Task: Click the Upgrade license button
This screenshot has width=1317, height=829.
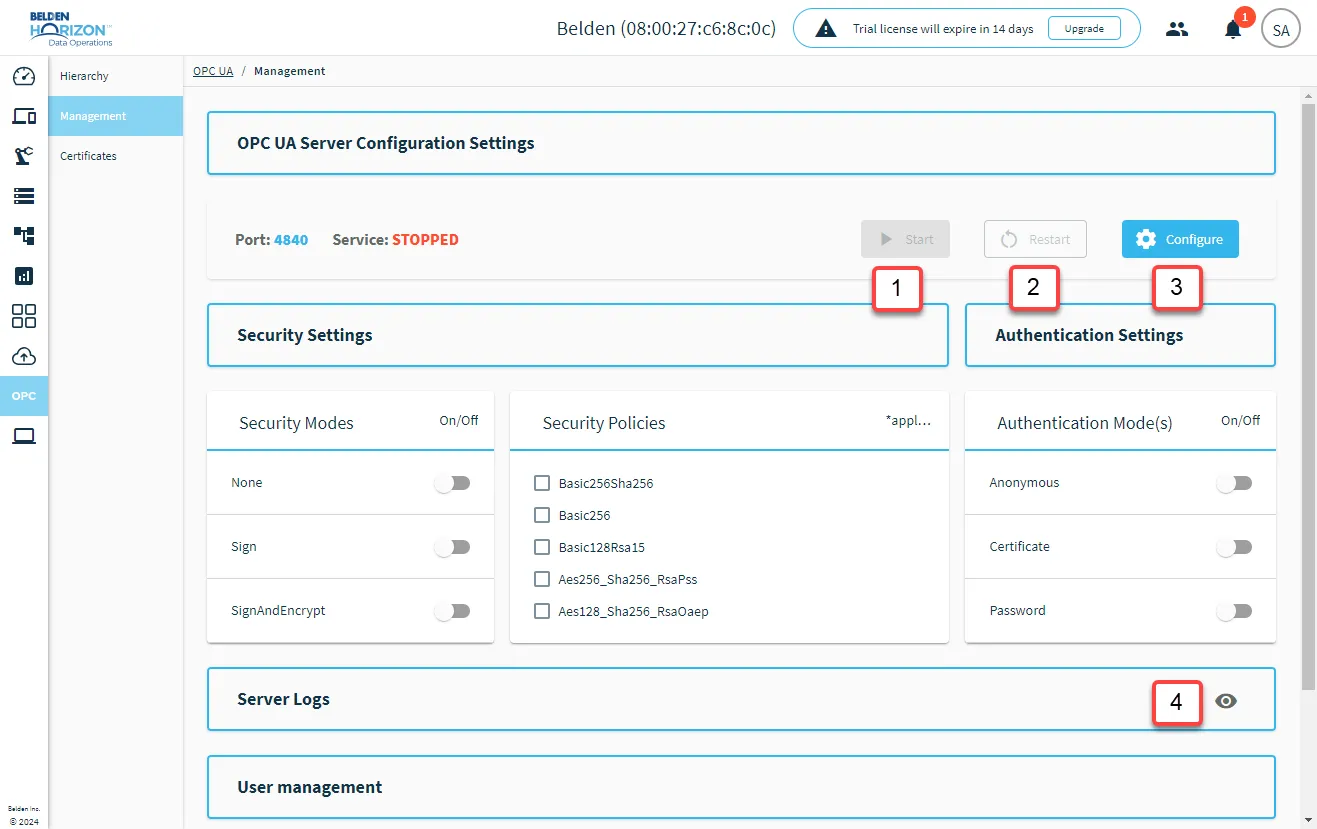Action: [x=1084, y=28]
